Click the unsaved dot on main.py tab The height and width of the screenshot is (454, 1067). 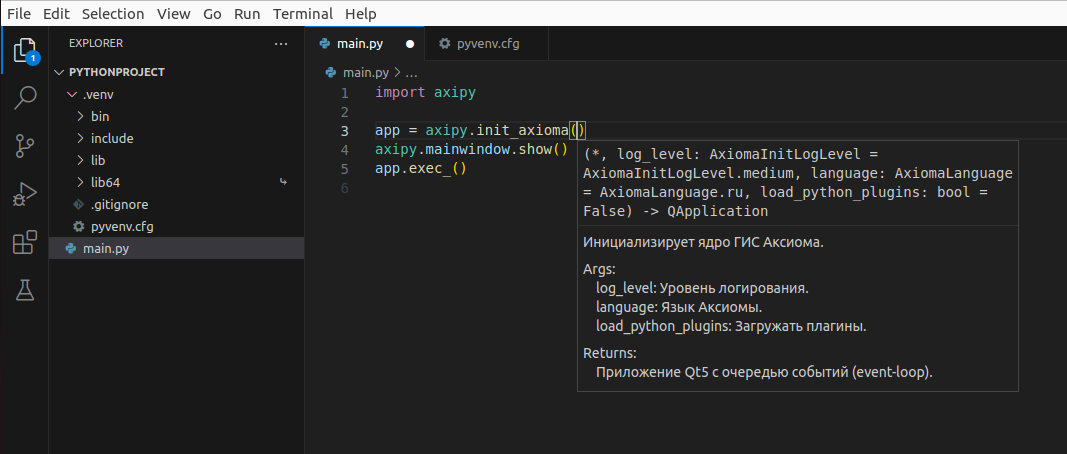click(x=410, y=44)
